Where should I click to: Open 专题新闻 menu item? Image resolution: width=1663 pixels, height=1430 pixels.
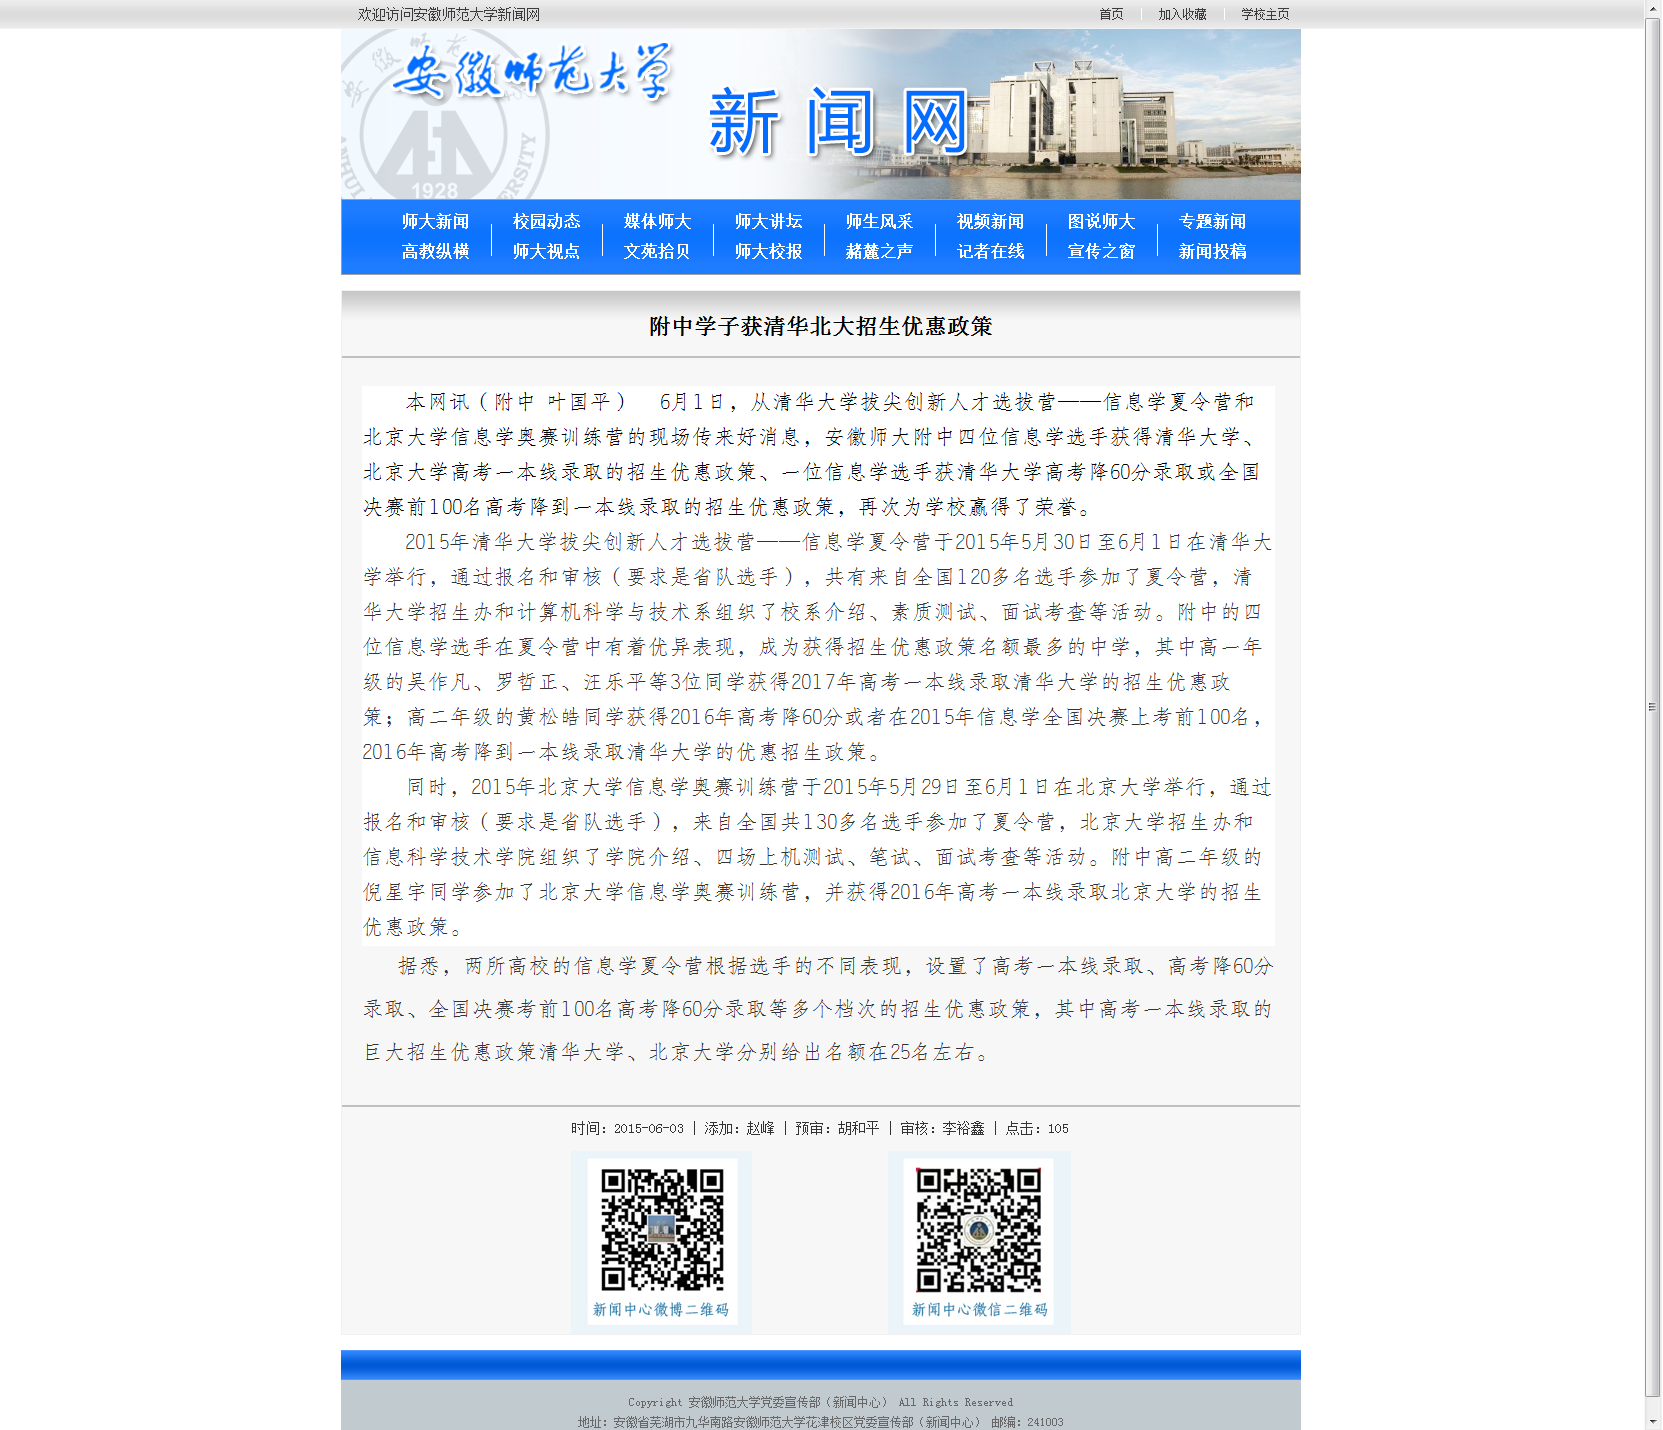pyautogui.click(x=1212, y=222)
